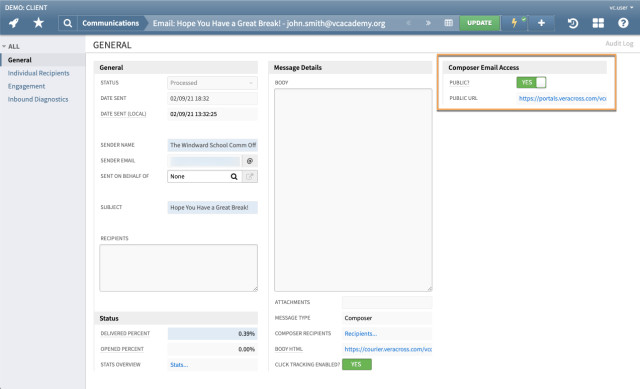
Task: Select General in the sidebar
Action: pos(20,60)
